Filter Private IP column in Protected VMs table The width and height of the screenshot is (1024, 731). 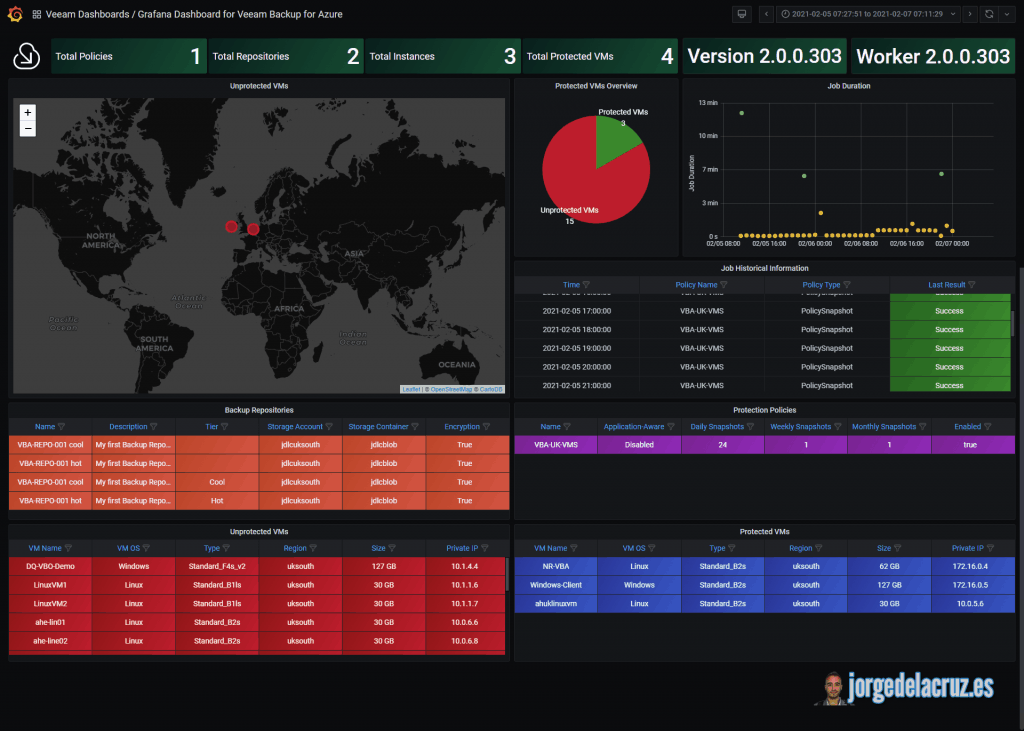click(990, 548)
